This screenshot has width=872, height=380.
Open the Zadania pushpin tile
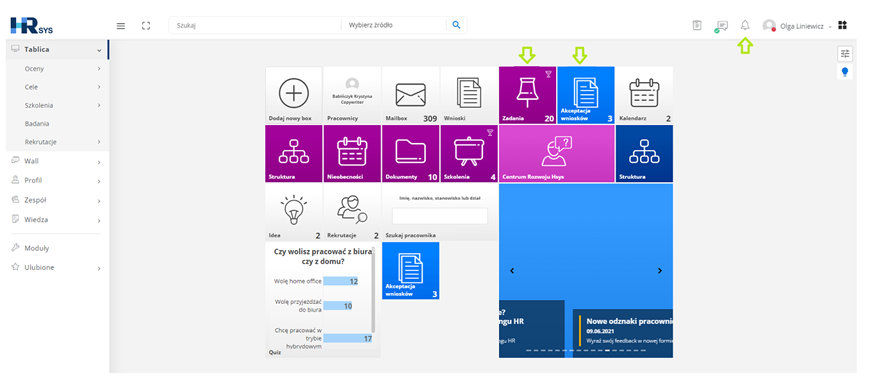tap(527, 95)
